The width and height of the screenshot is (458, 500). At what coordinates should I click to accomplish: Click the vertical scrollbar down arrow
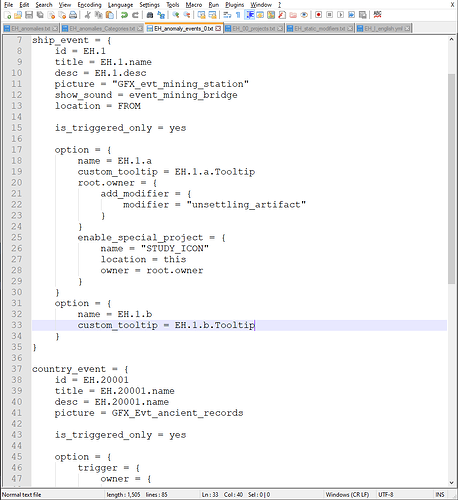451,482
